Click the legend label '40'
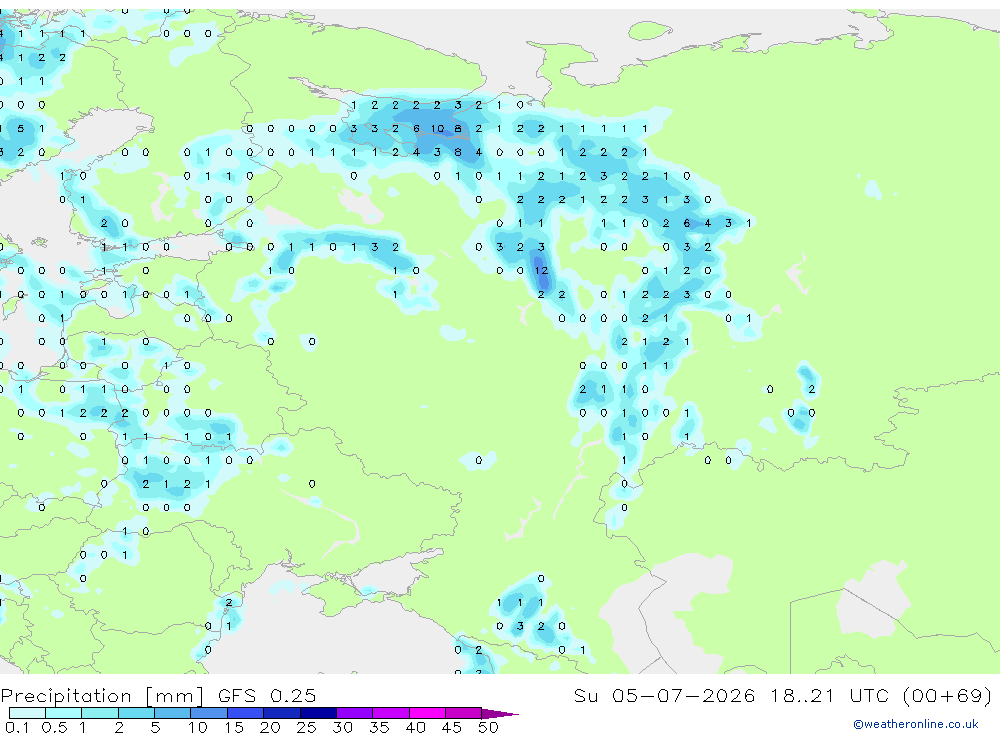 (415, 727)
